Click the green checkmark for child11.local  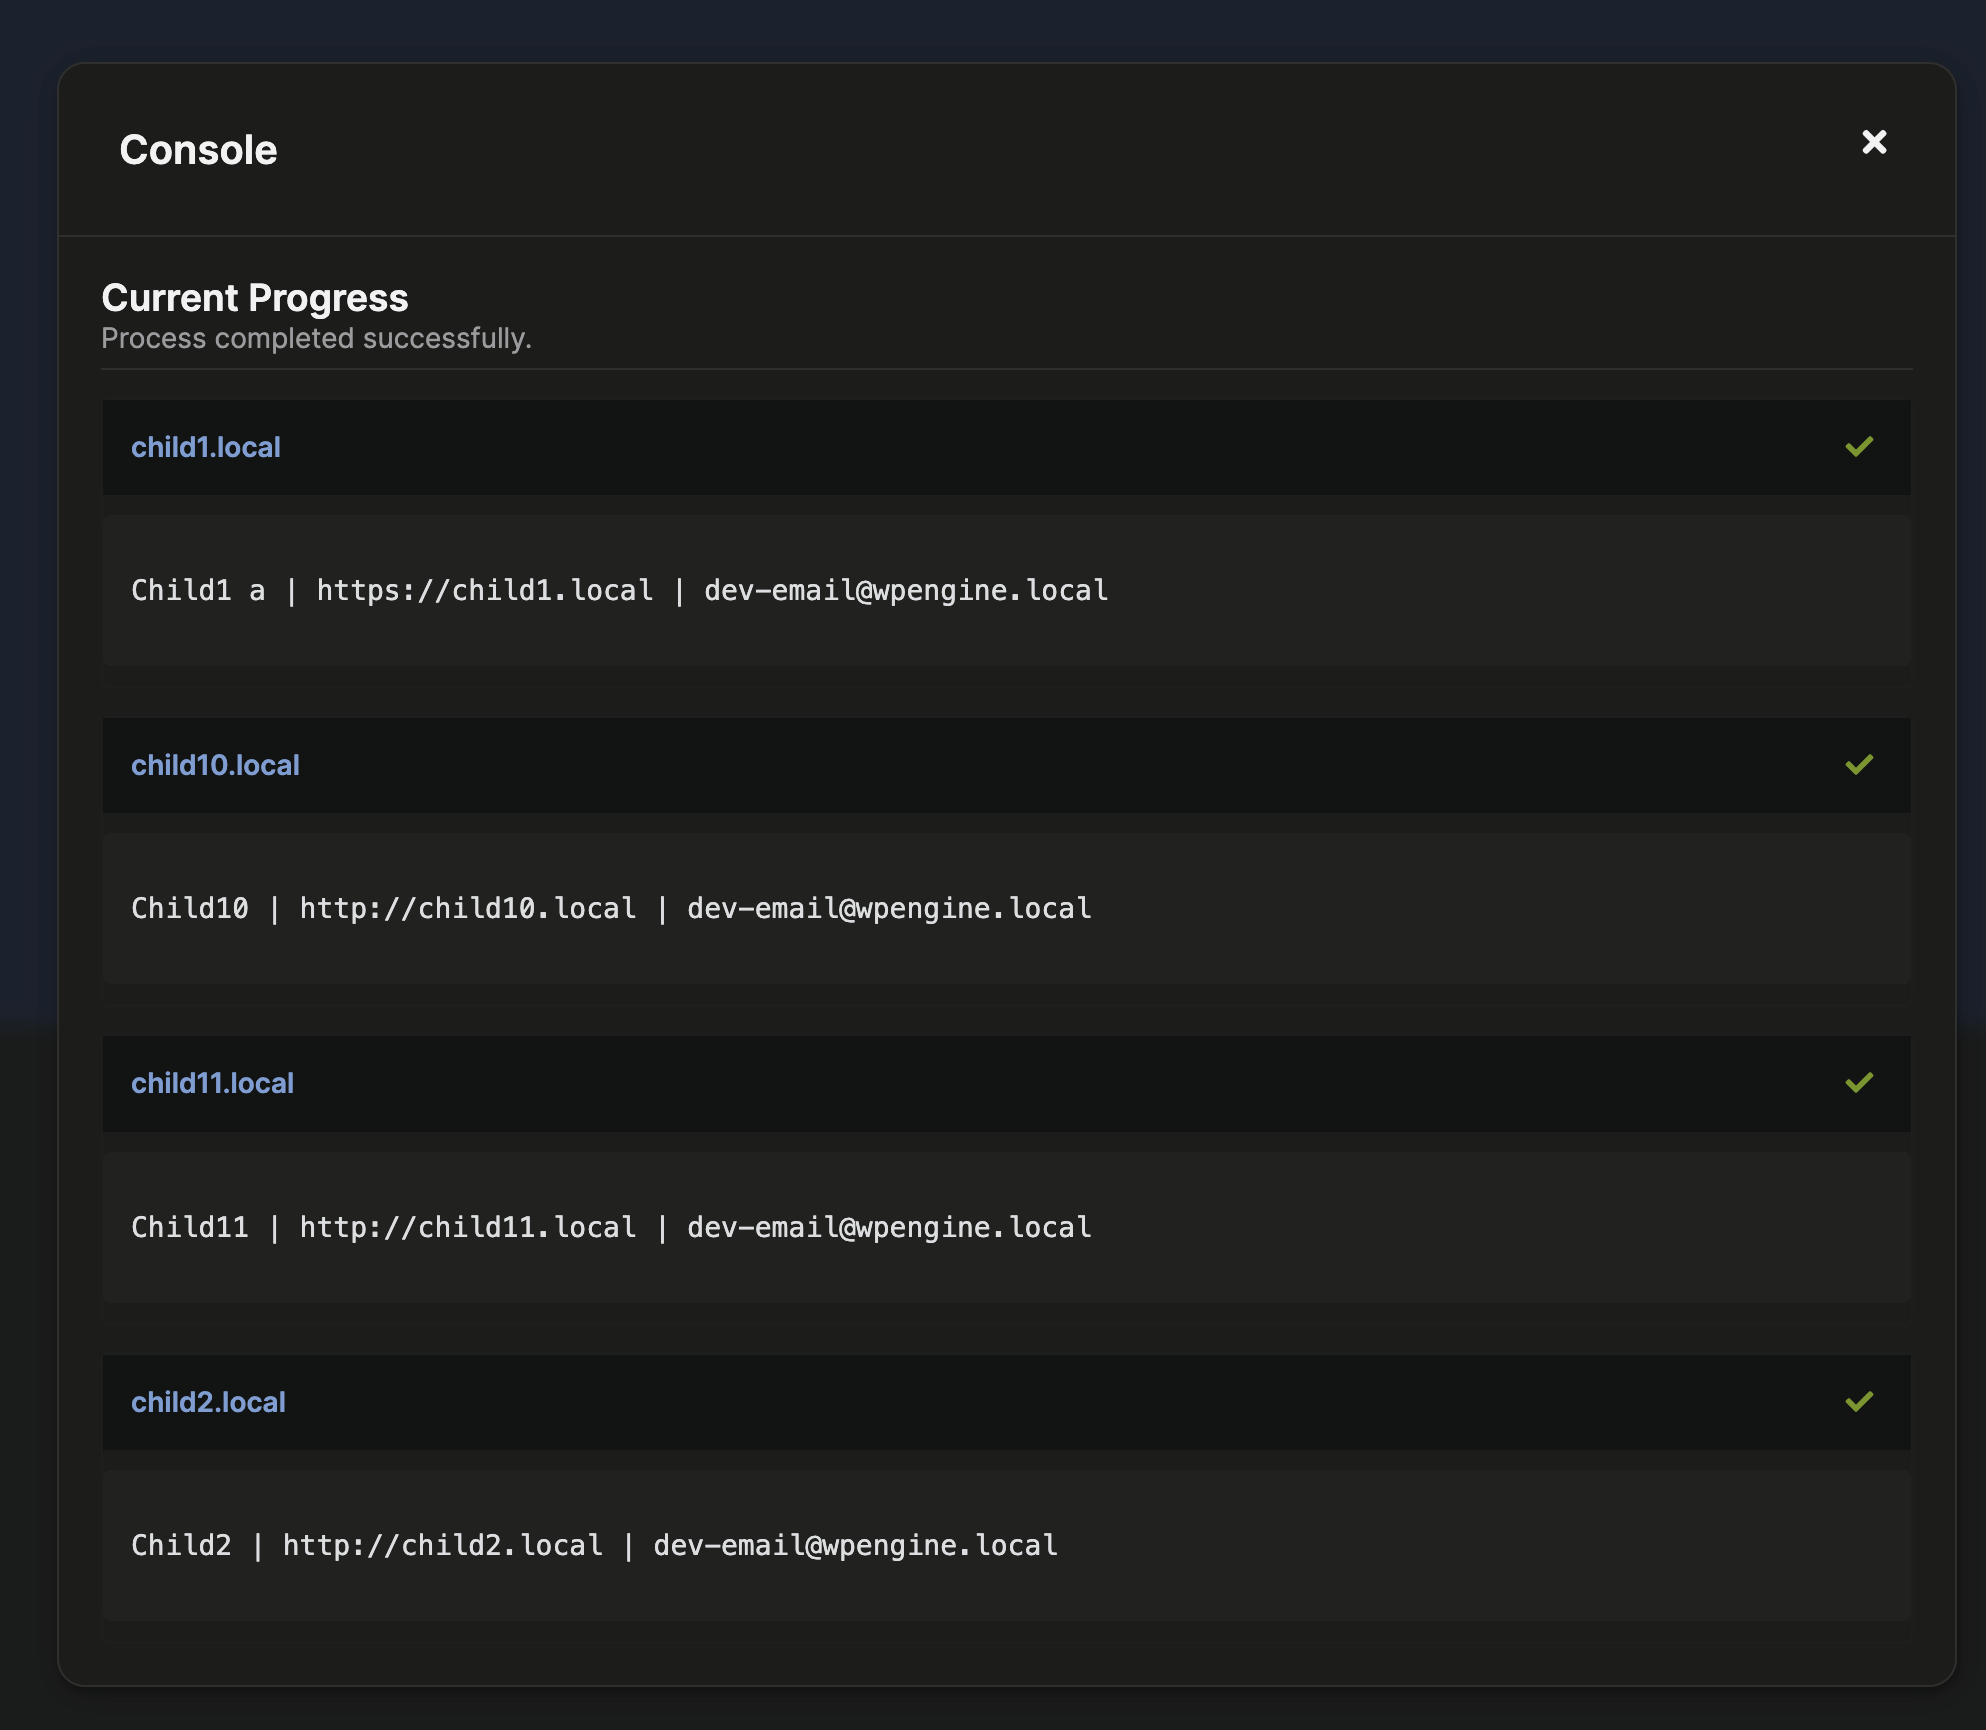pos(1859,1083)
